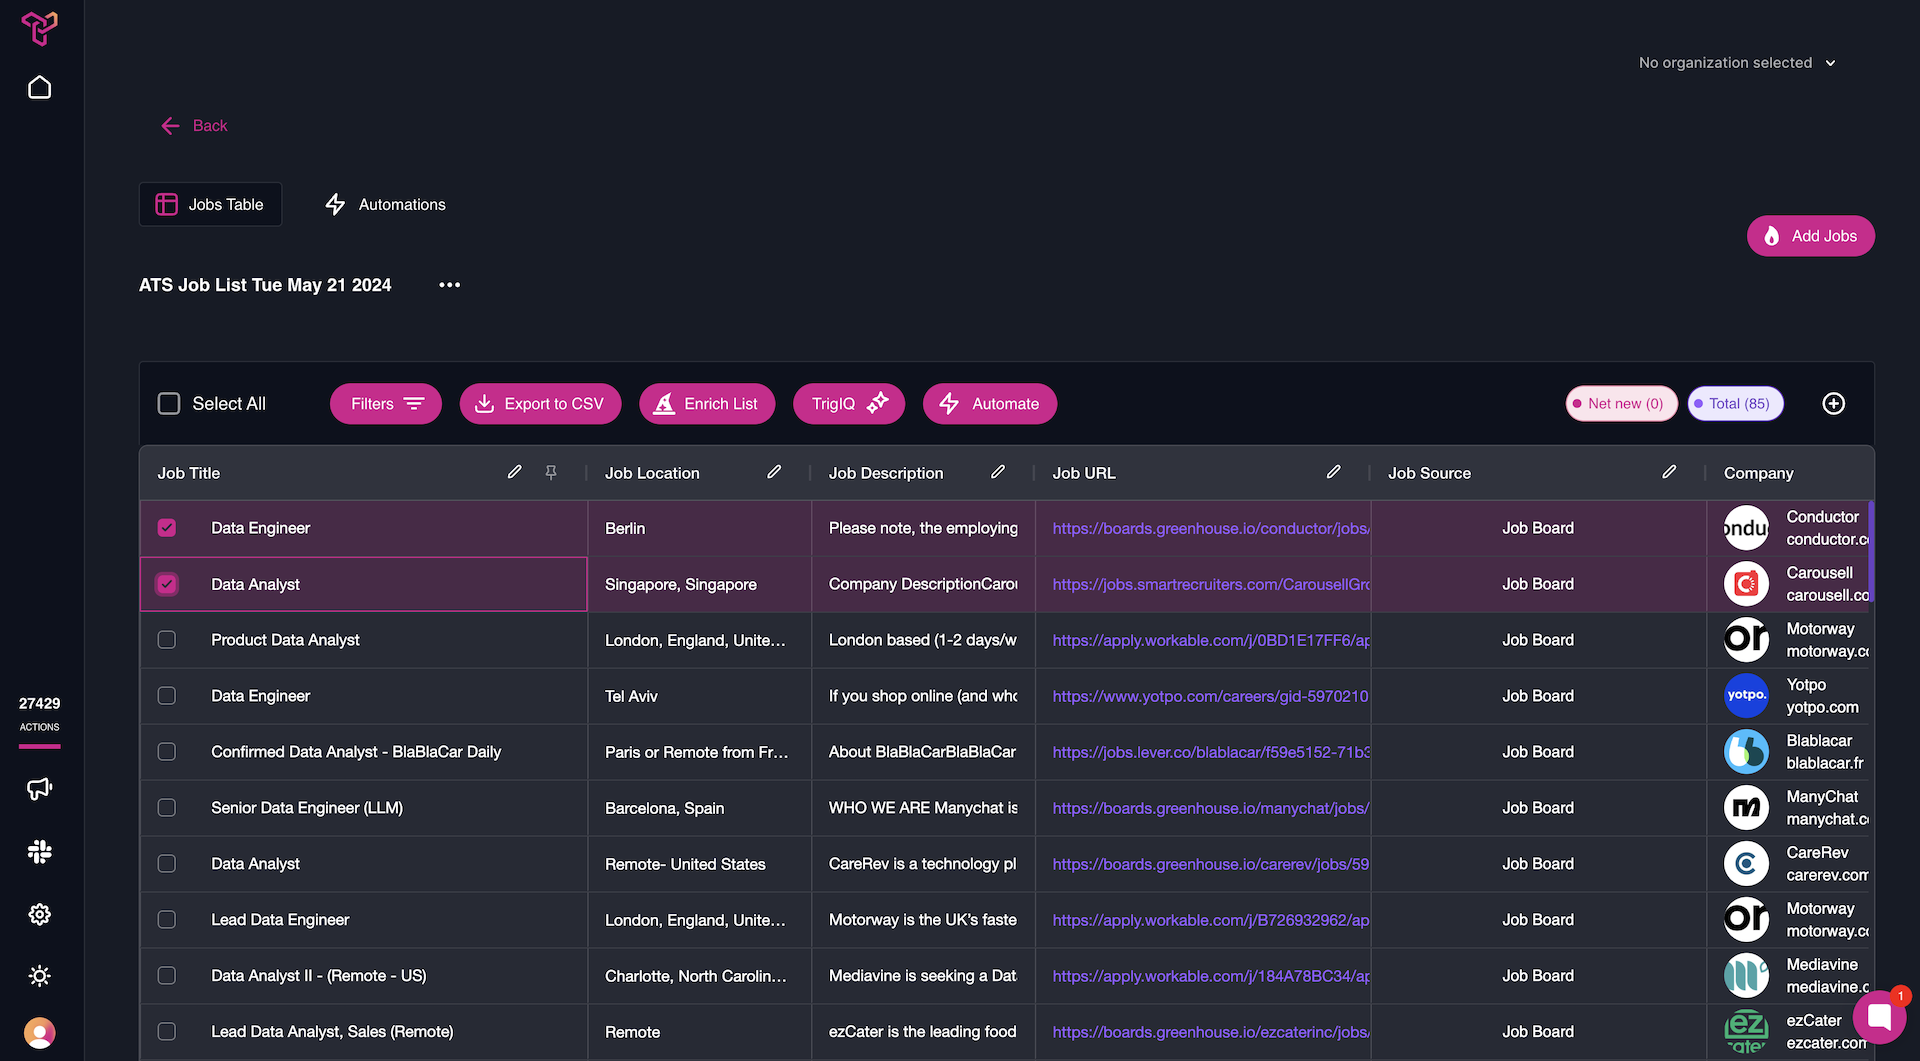Click the Yotpo company logo
The height and width of the screenshot is (1061, 1920).
pos(1746,696)
